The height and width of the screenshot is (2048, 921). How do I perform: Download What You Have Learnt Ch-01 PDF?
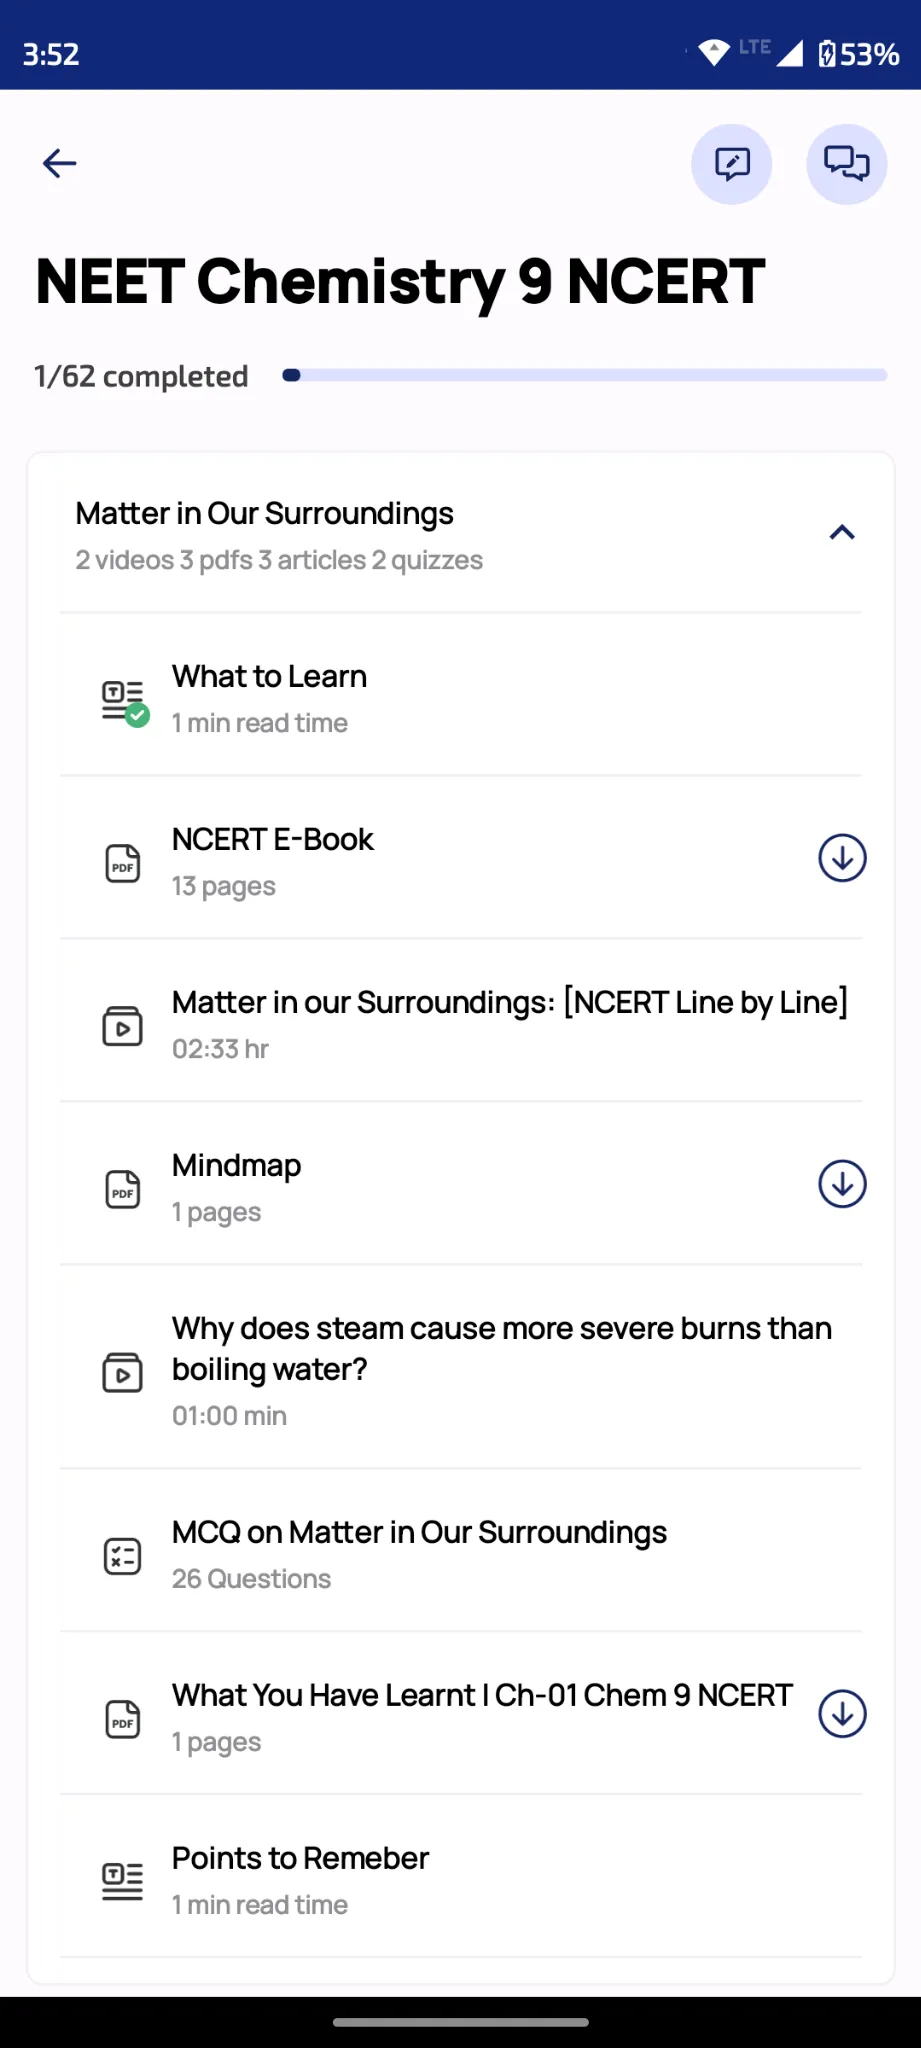pos(842,1713)
